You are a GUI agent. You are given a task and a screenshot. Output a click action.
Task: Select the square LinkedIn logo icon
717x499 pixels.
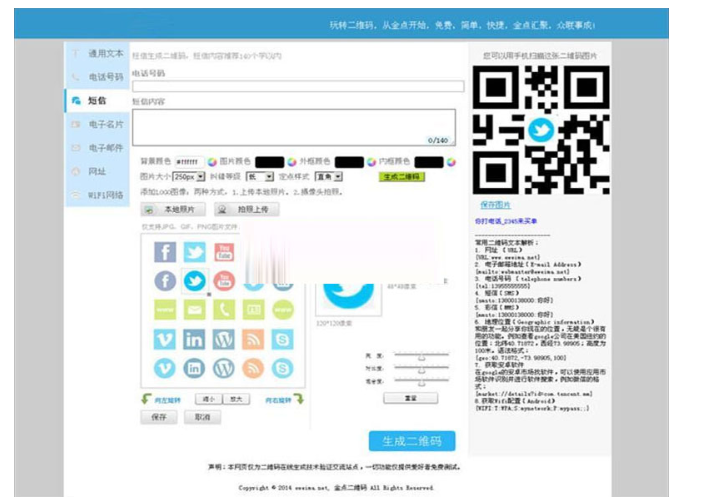coord(195,340)
